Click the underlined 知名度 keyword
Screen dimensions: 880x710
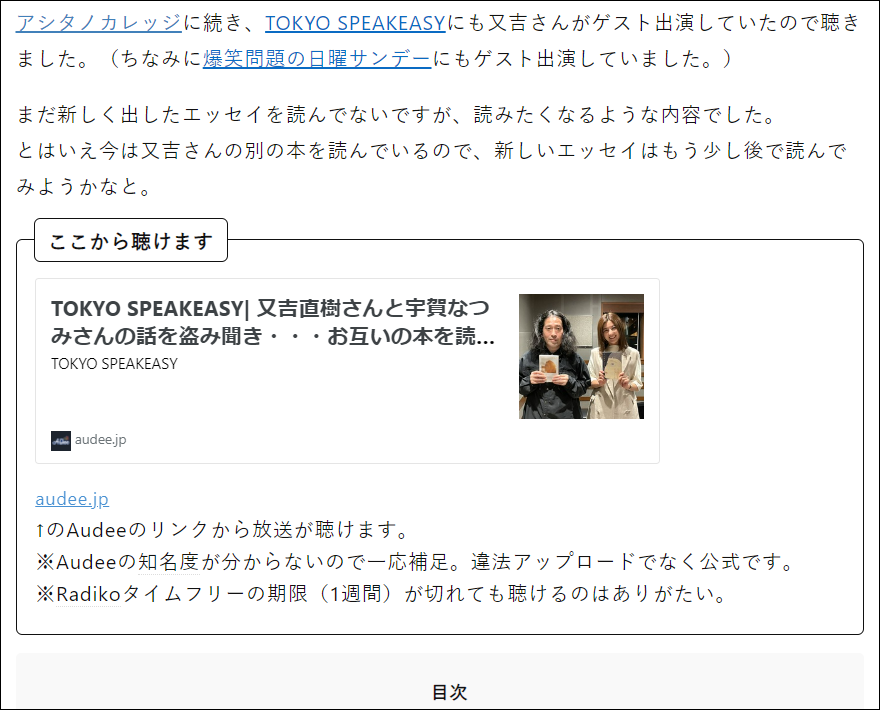tap(168, 562)
